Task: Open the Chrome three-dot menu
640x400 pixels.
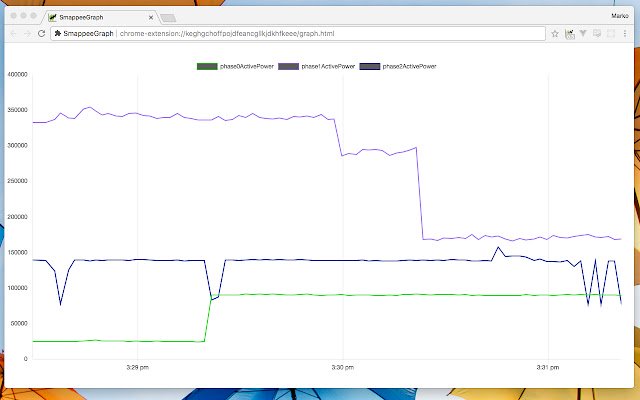Action: click(x=625, y=33)
